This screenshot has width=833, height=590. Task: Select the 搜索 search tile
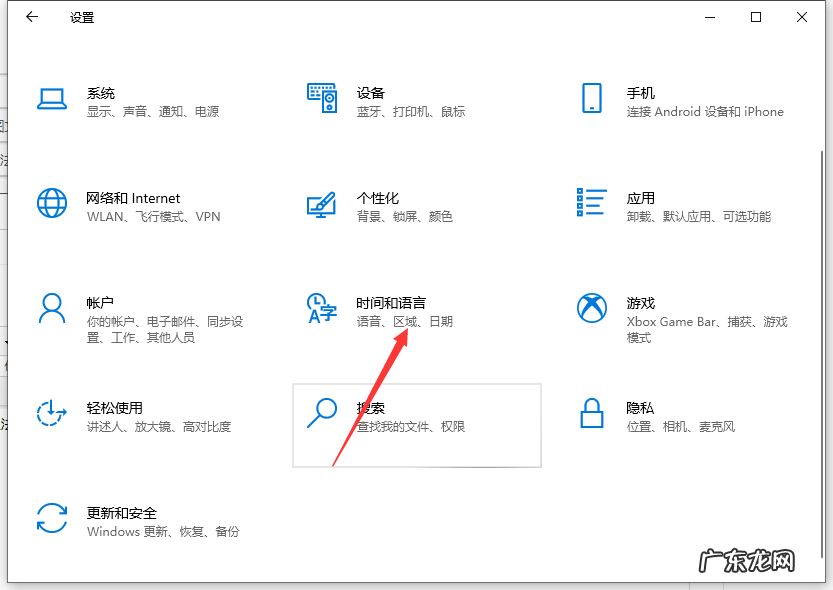click(416, 425)
